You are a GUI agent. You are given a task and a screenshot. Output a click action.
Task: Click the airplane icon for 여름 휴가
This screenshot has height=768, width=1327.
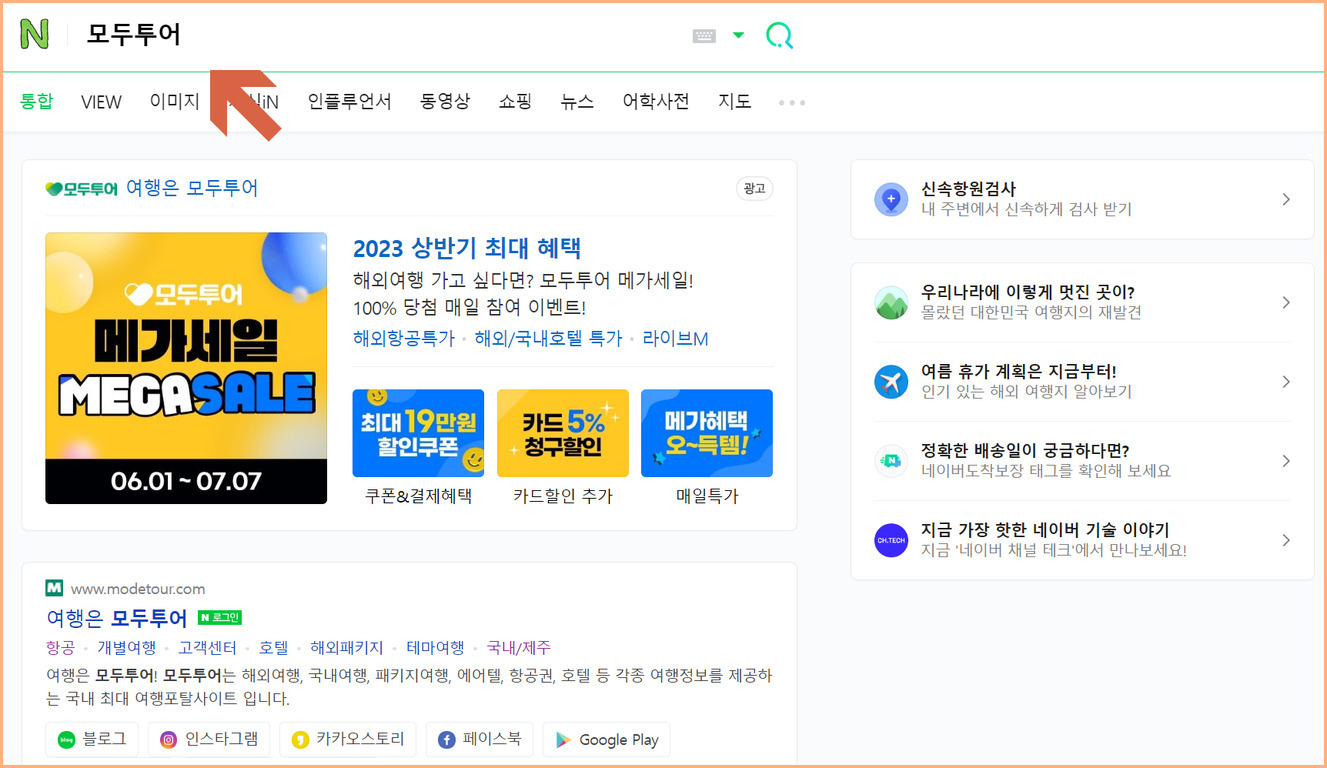(890, 382)
